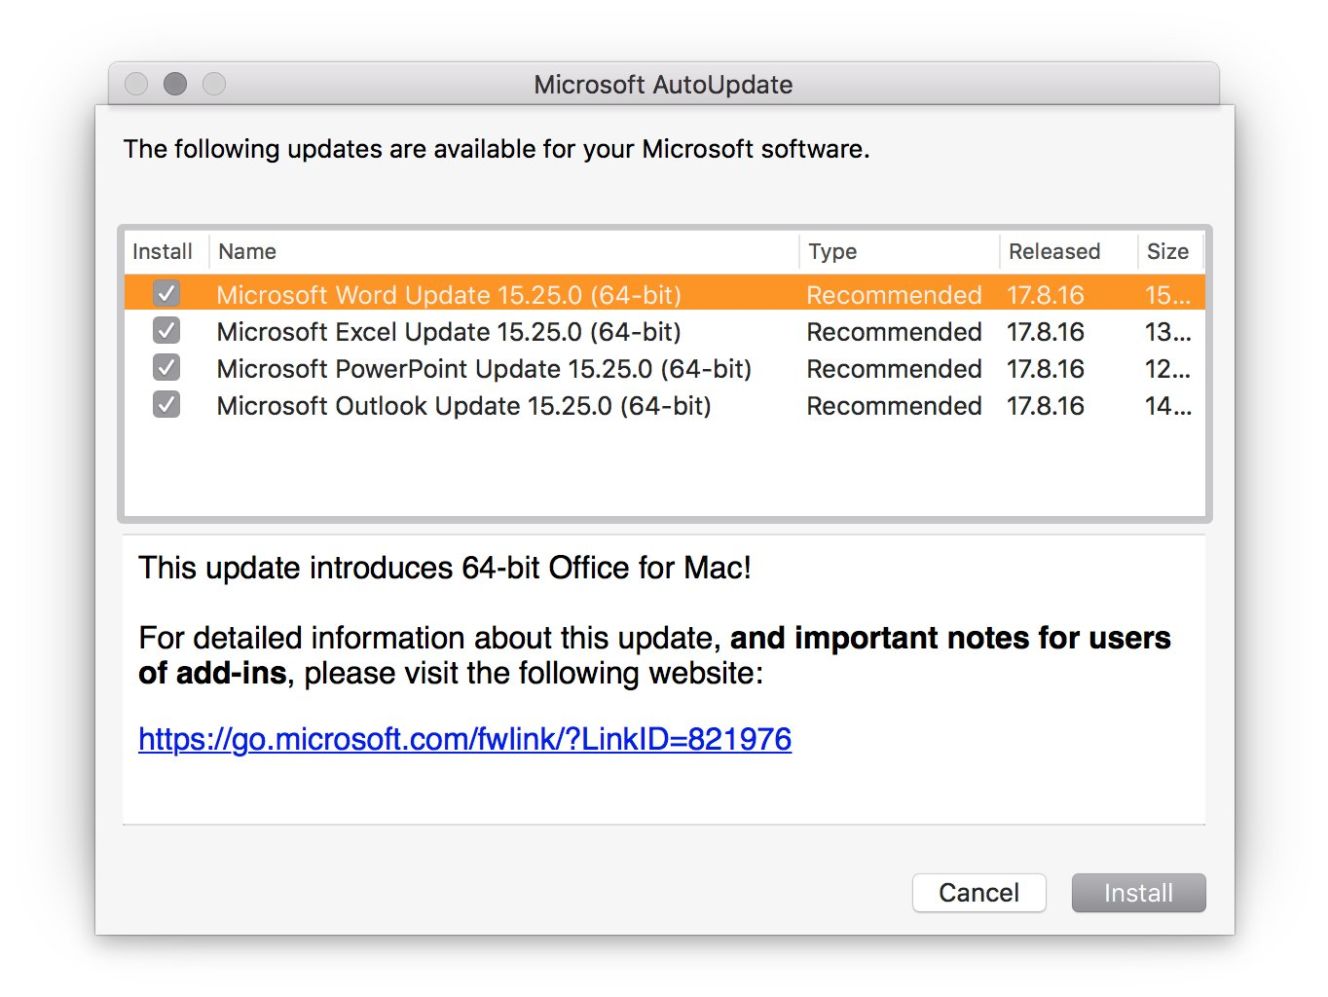Open the go.microsoft.com fwlink URL

click(465, 739)
